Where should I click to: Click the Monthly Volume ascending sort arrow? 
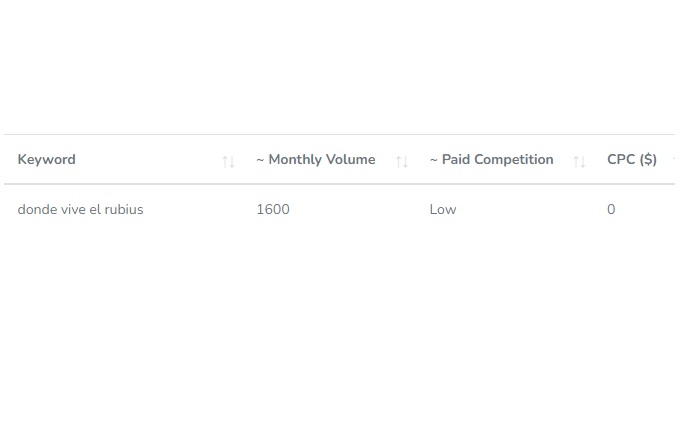click(x=398, y=161)
